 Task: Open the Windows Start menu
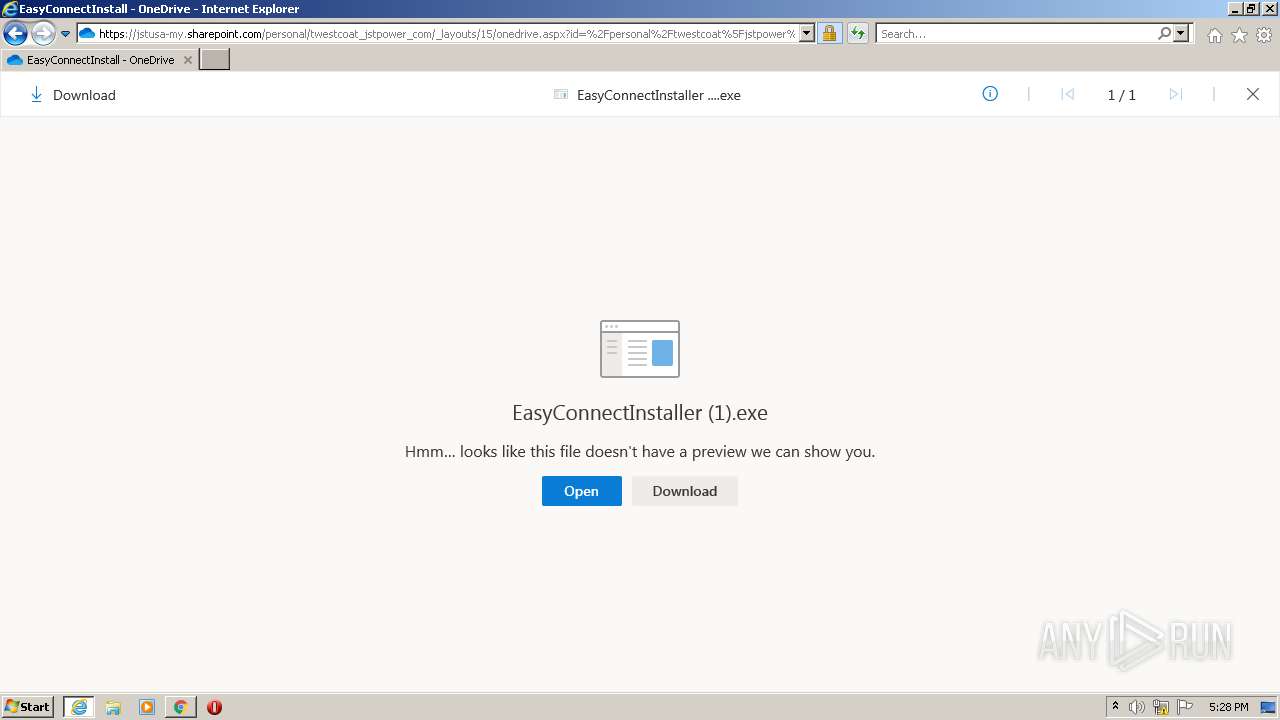27,706
